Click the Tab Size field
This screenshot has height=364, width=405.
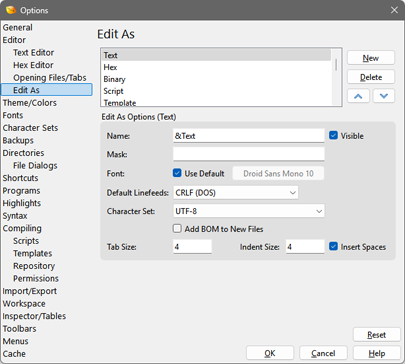(x=192, y=247)
